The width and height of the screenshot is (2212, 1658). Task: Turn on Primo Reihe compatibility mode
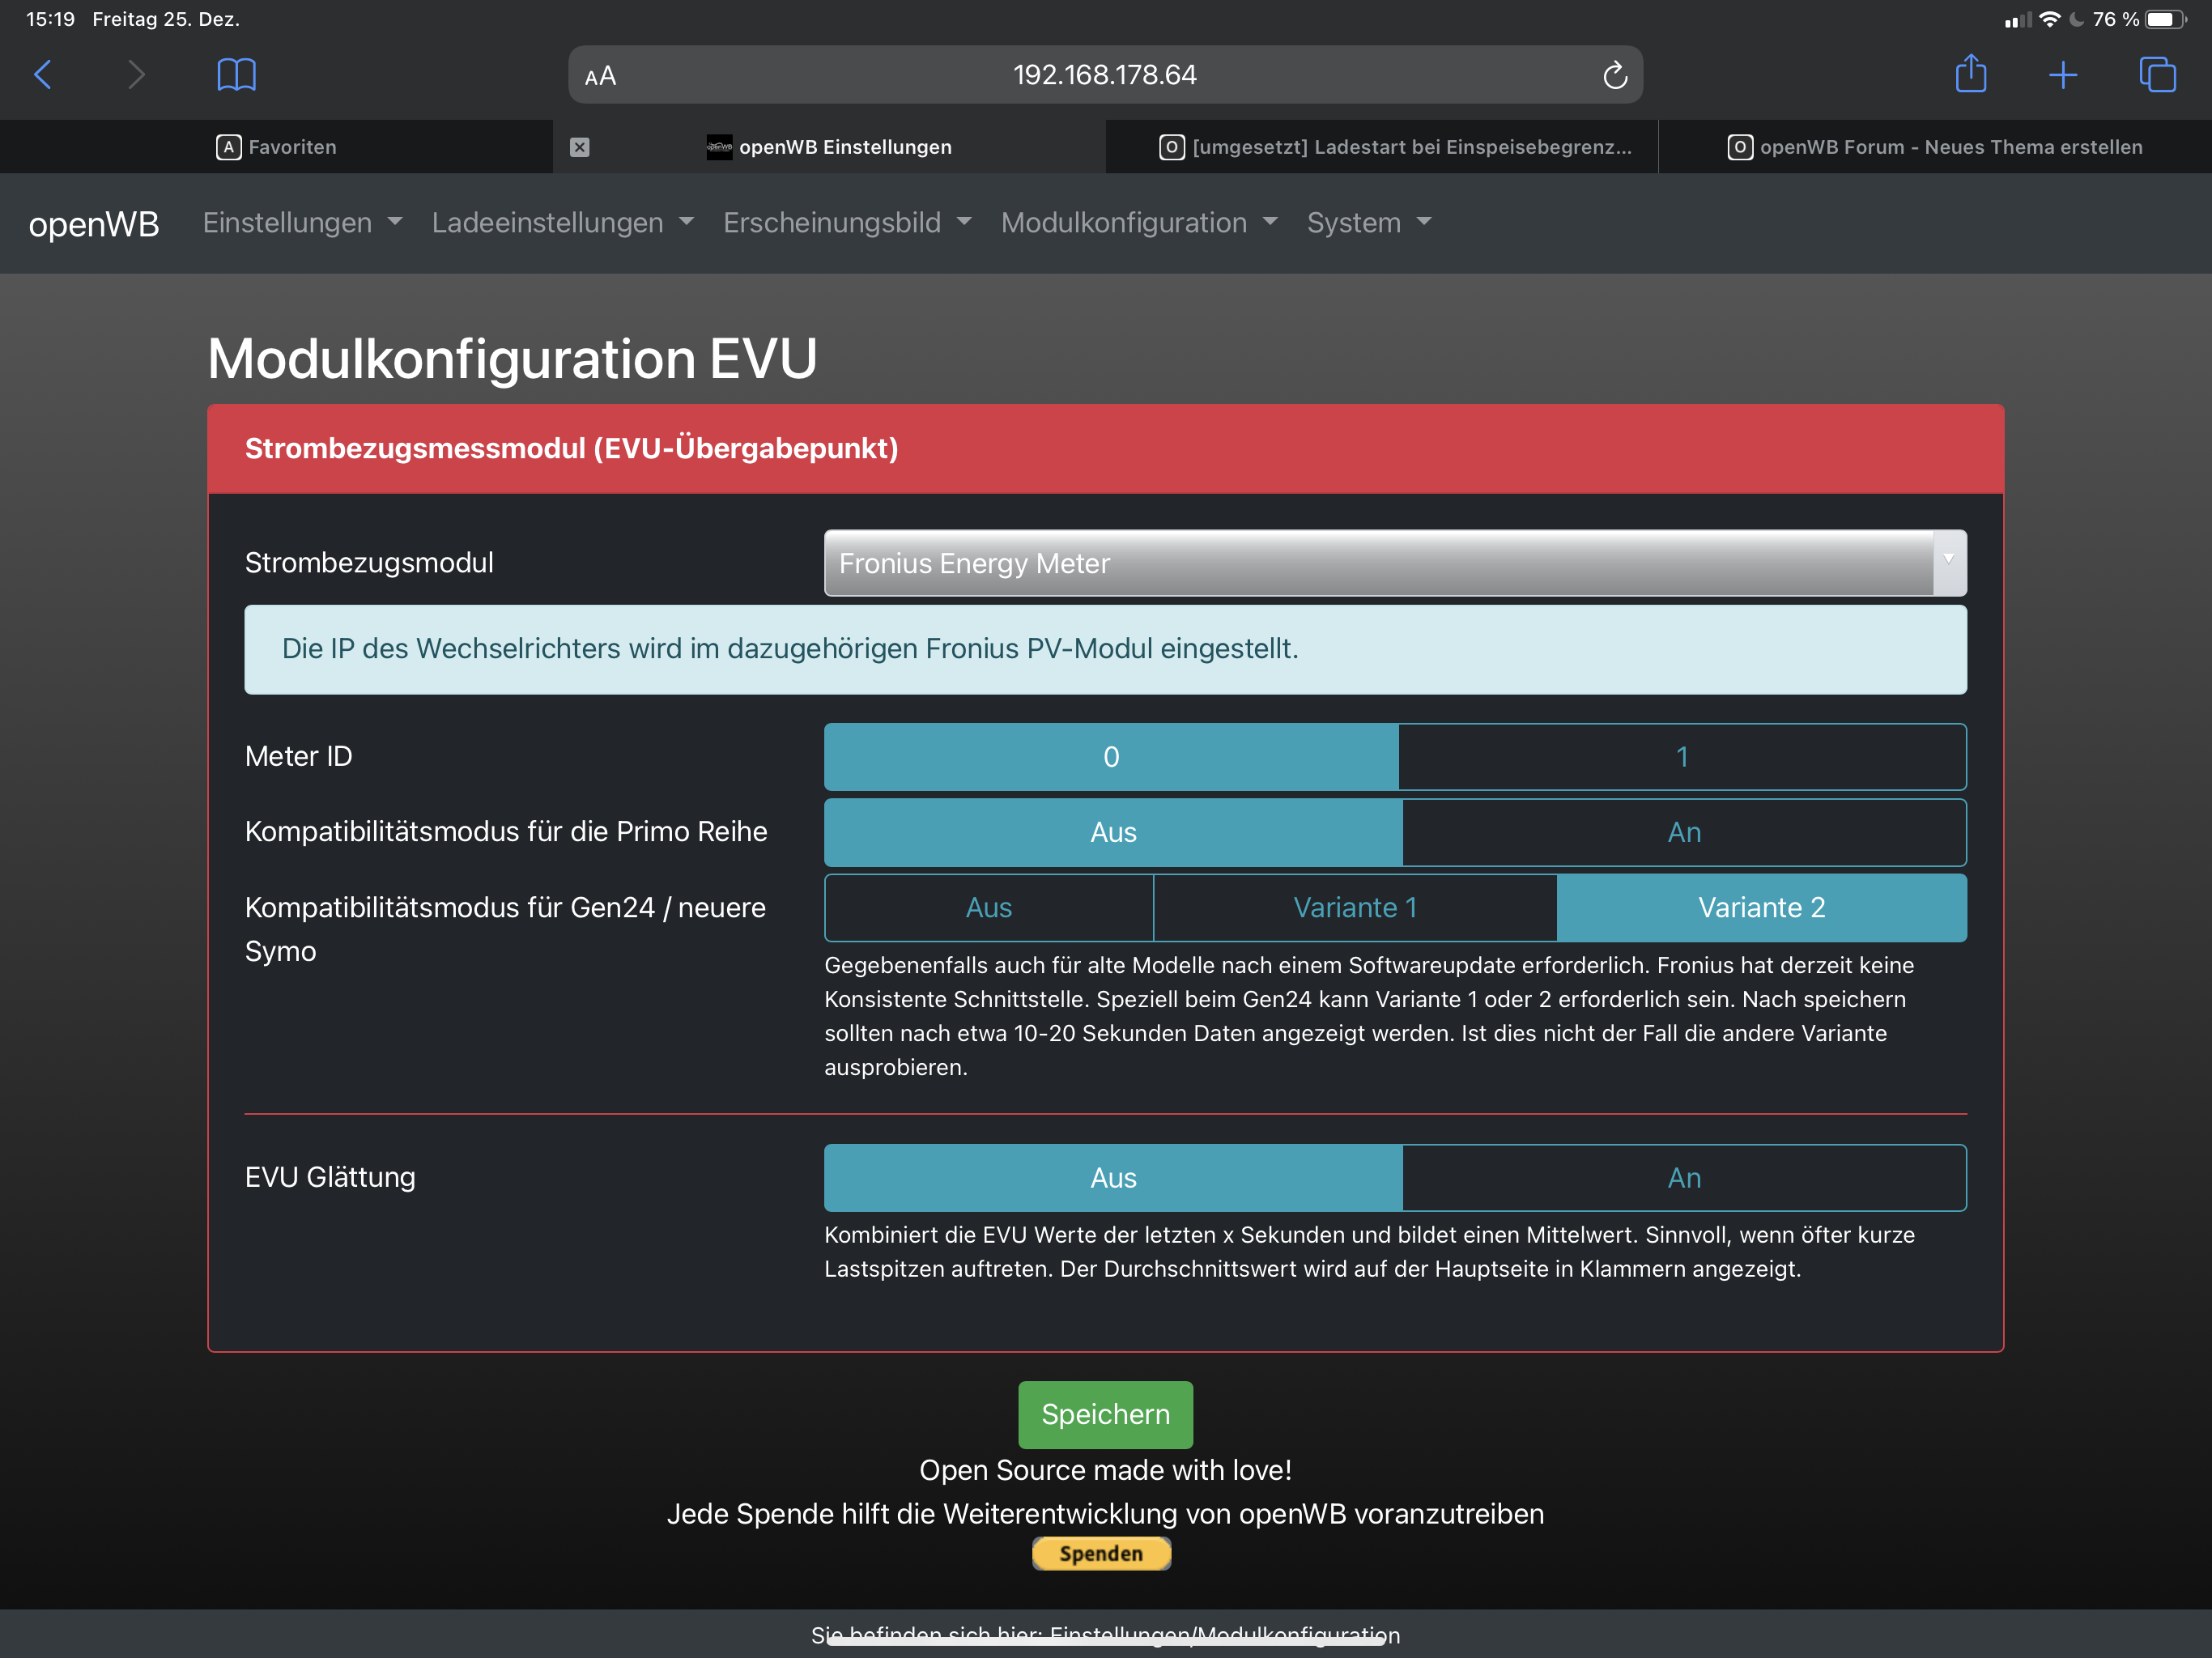(1683, 832)
